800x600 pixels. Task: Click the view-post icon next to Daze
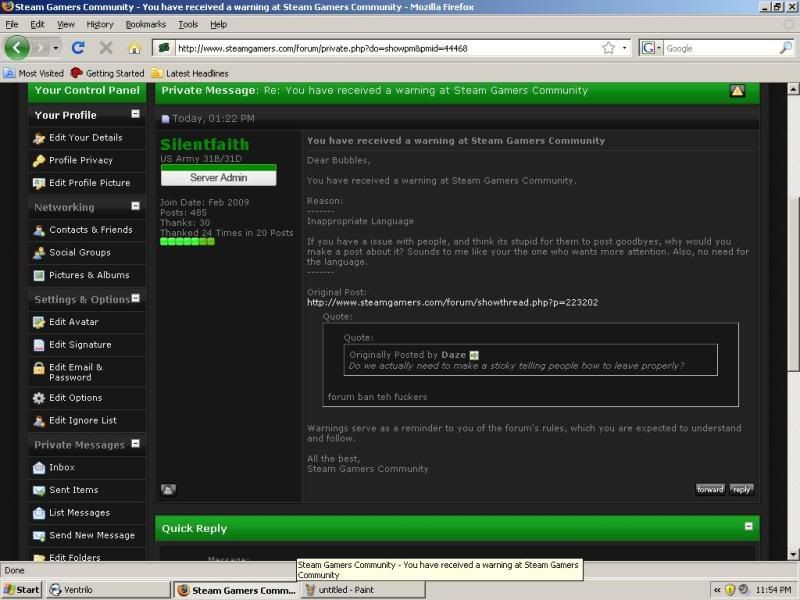pyautogui.click(x=475, y=355)
